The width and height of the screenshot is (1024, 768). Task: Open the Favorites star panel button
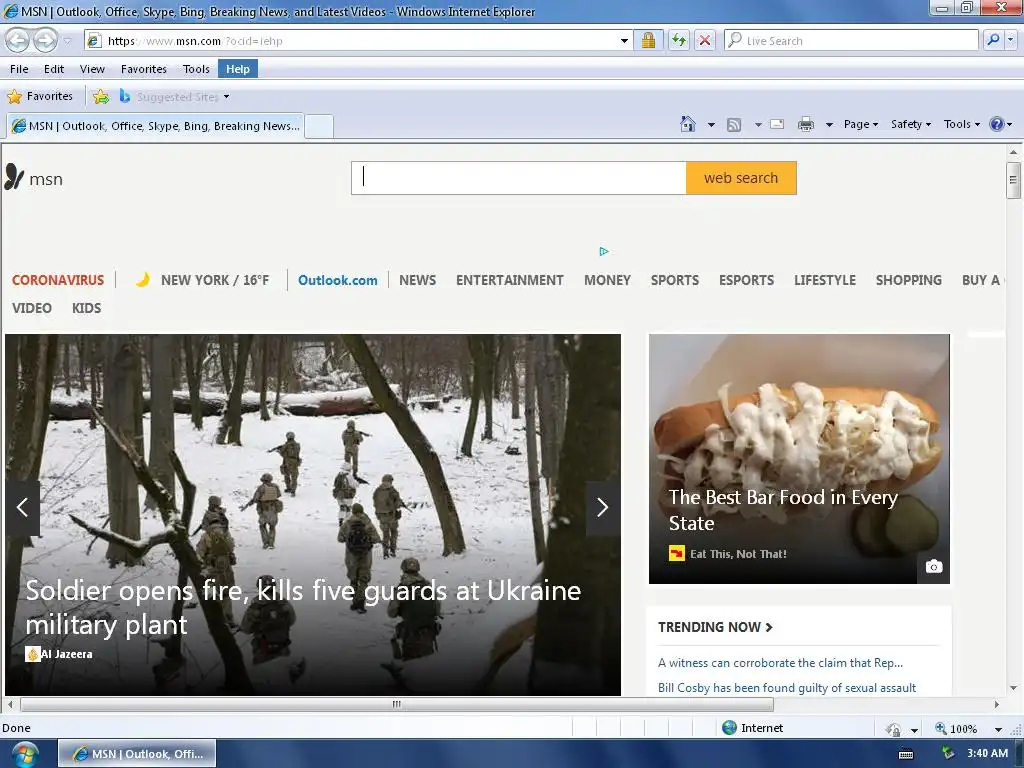click(x=40, y=97)
